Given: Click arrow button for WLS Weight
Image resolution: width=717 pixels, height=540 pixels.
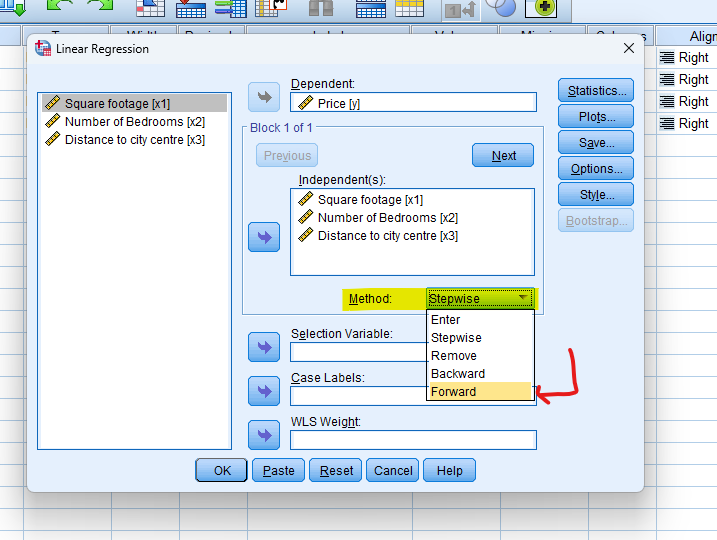Looking at the screenshot, I should tap(264, 435).
